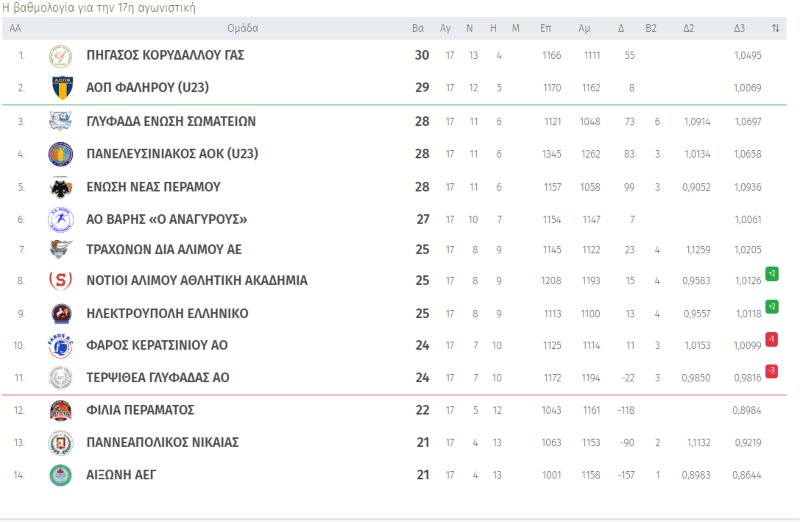Image resolution: width=800 pixels, height=522 pixels.
Task: Click the Ομάδα column header
Action: (x=241, y=28)
